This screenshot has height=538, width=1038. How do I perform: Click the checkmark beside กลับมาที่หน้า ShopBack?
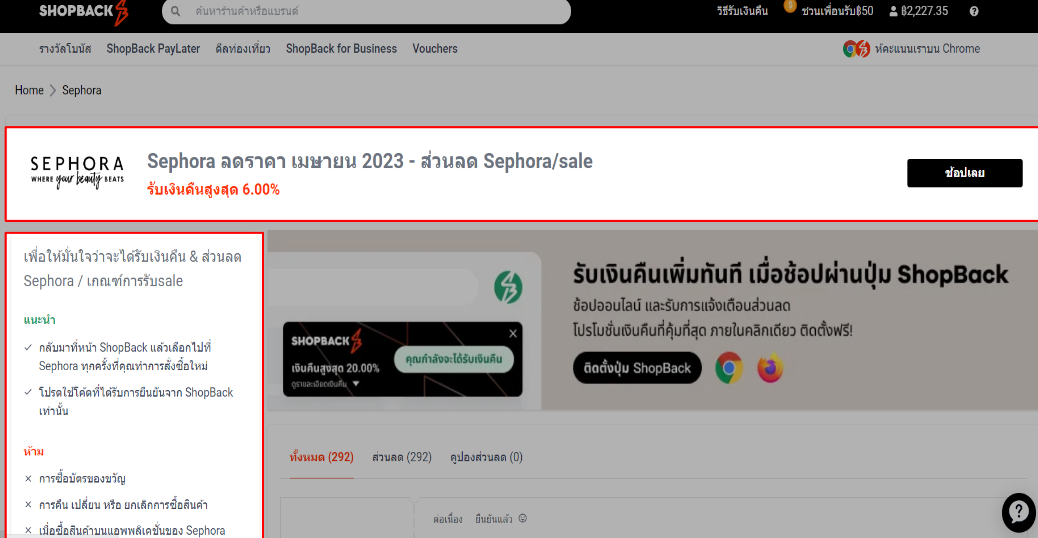pyautogui.click(x=28, y=347)
